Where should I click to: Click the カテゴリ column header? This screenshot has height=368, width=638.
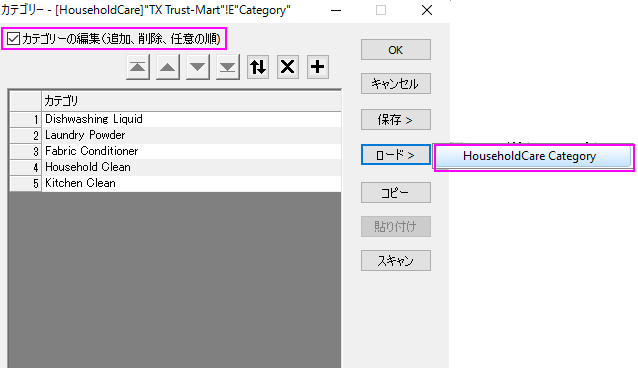tap(191, 101)
